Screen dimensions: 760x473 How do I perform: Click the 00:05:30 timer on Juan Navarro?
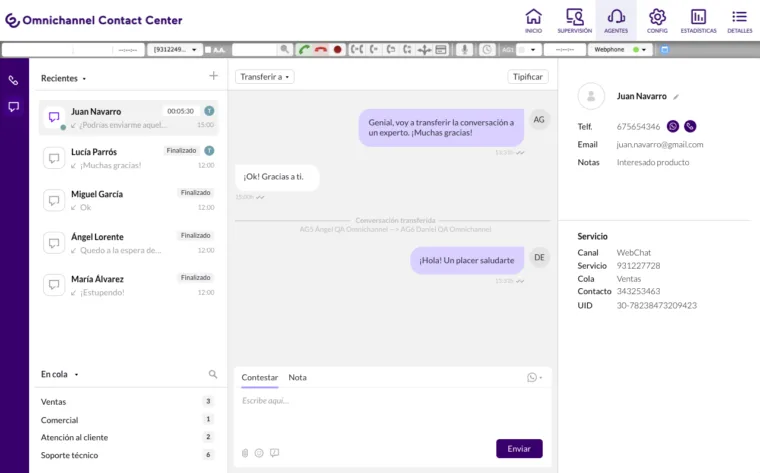(x=180, y=111)
